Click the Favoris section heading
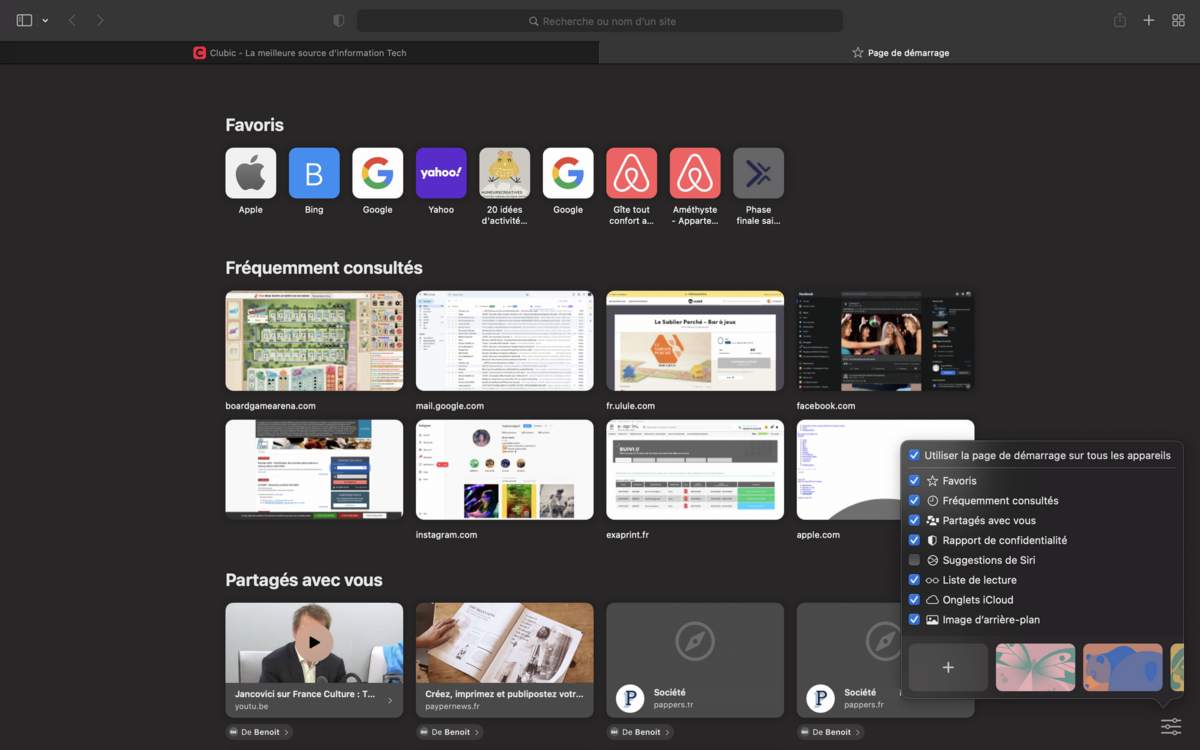The height and width of the screenshot is (750, 1200). click(254, 125)
